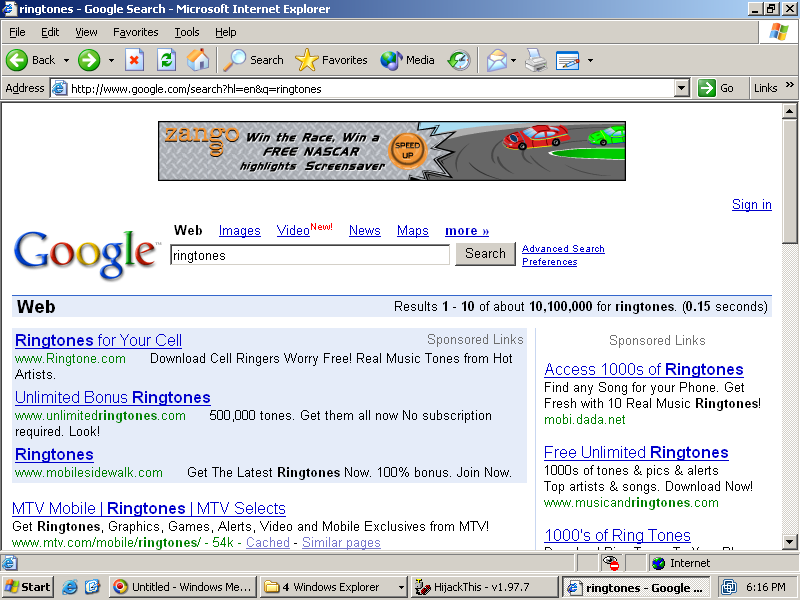This screenshot has height=600, width=800.
Task: Click the Internet zone globe in status bar
Action: (659, 563)
